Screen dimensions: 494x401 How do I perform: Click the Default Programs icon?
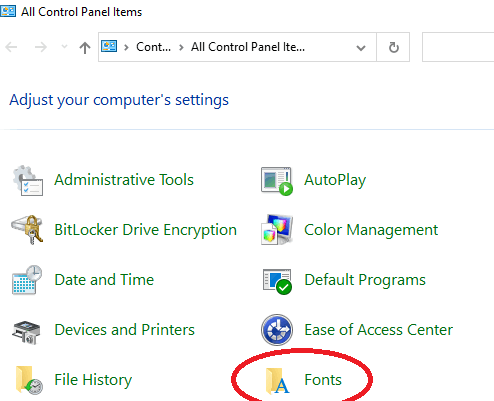[x=277, y=281]
